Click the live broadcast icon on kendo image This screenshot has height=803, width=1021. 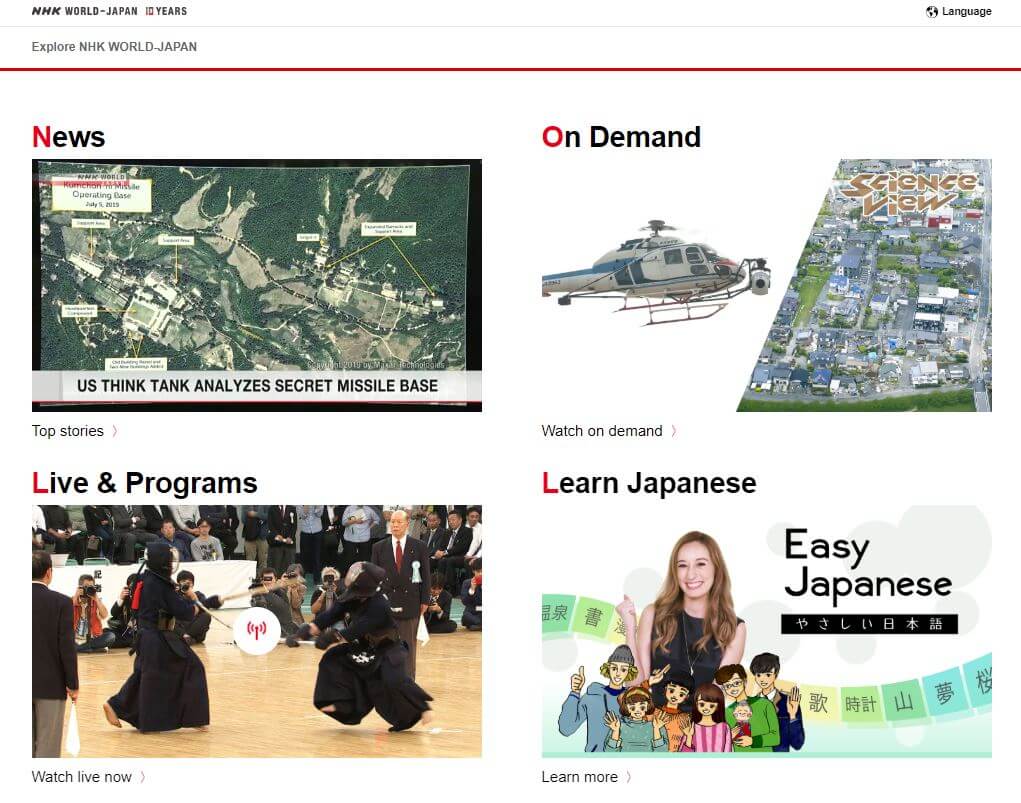point(257,630)
